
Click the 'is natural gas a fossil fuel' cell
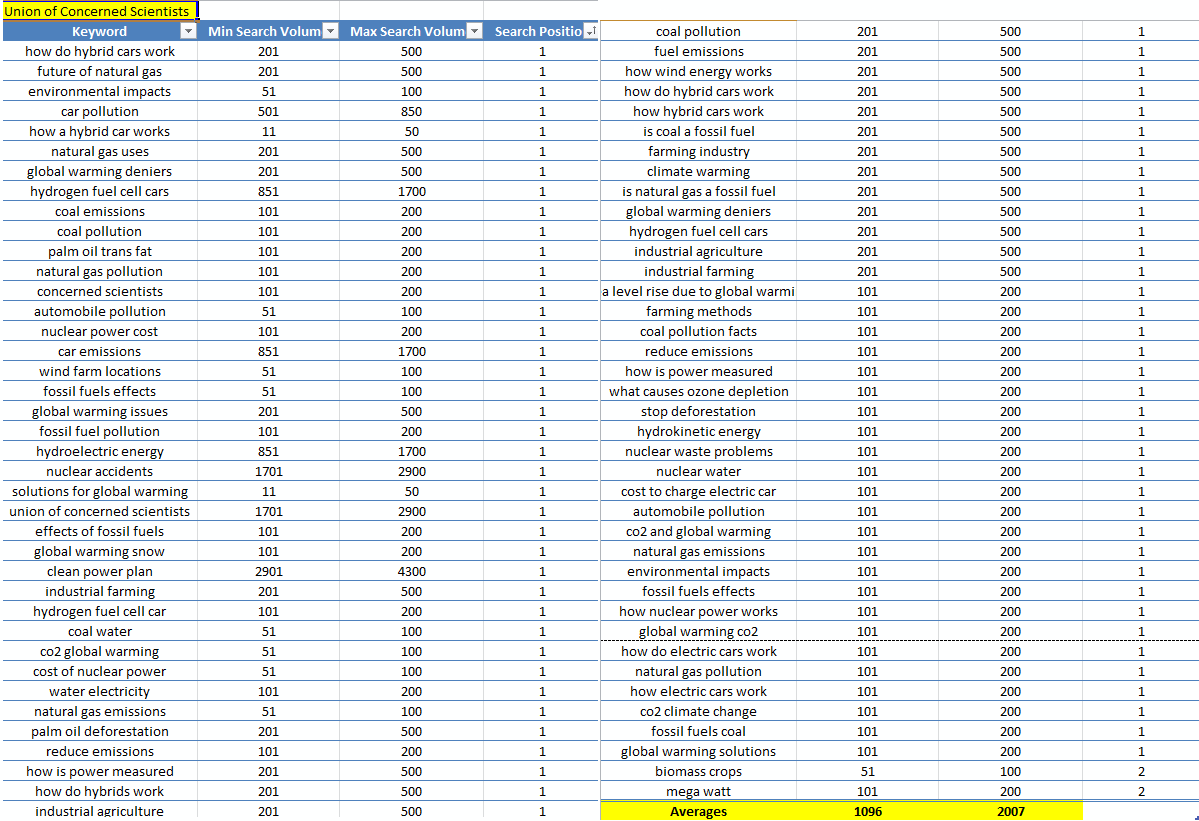coord(698,191)
